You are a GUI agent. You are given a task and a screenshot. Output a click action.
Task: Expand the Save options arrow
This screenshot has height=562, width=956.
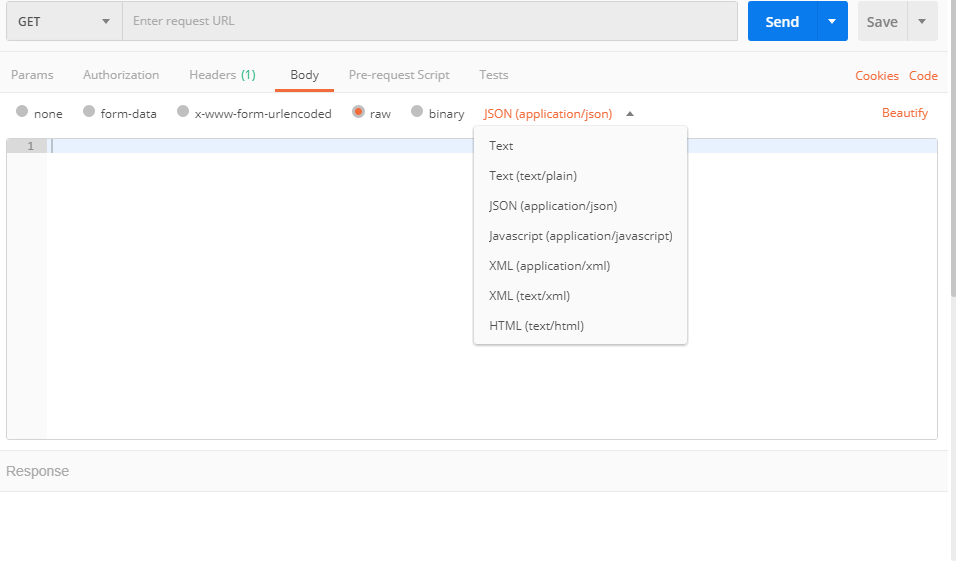922,21
